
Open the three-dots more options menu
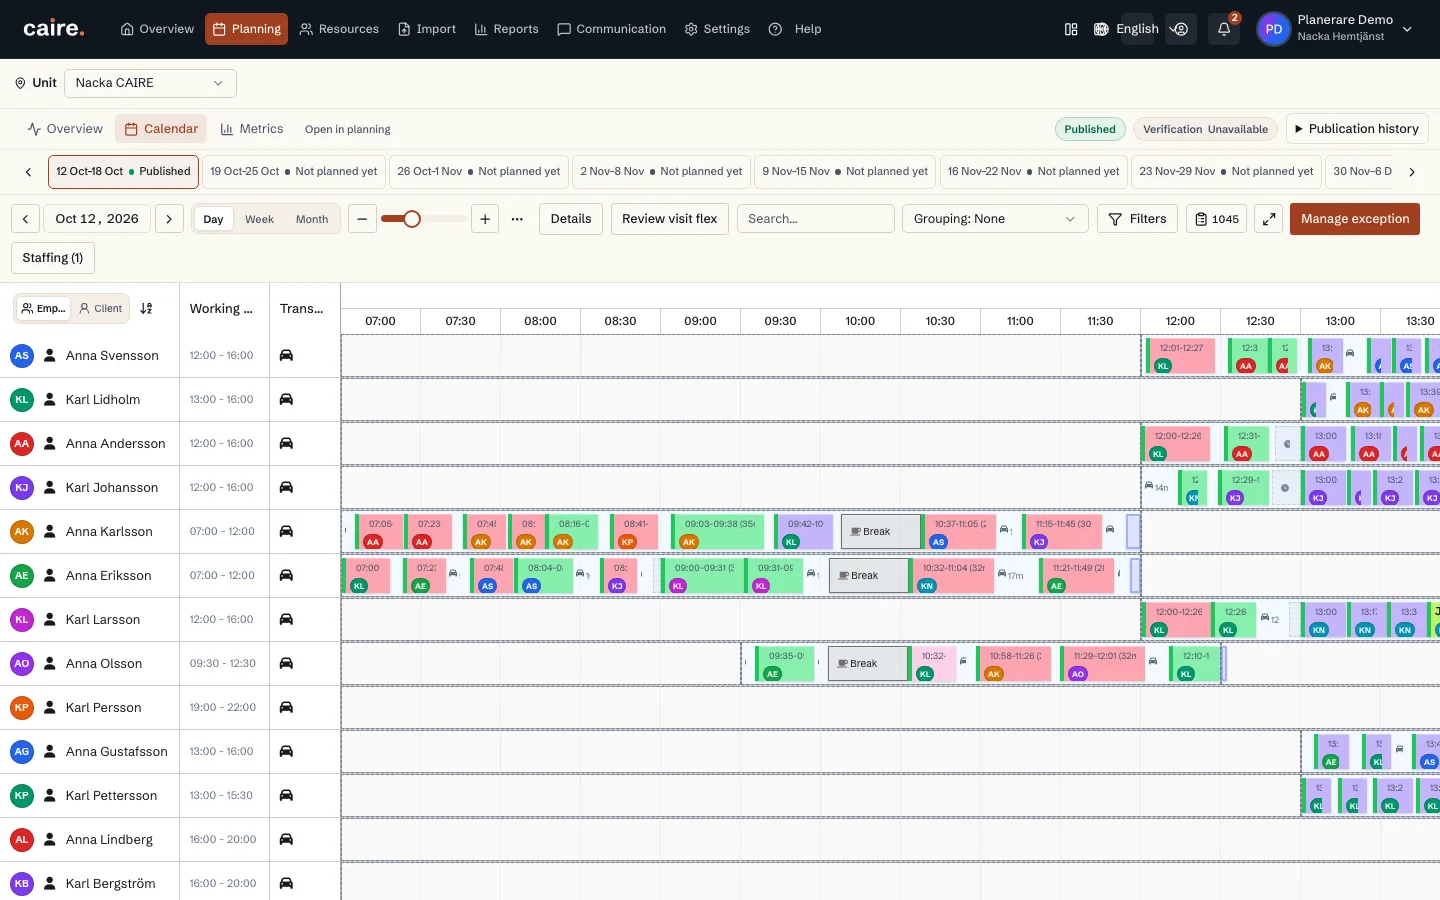(517, 219)
